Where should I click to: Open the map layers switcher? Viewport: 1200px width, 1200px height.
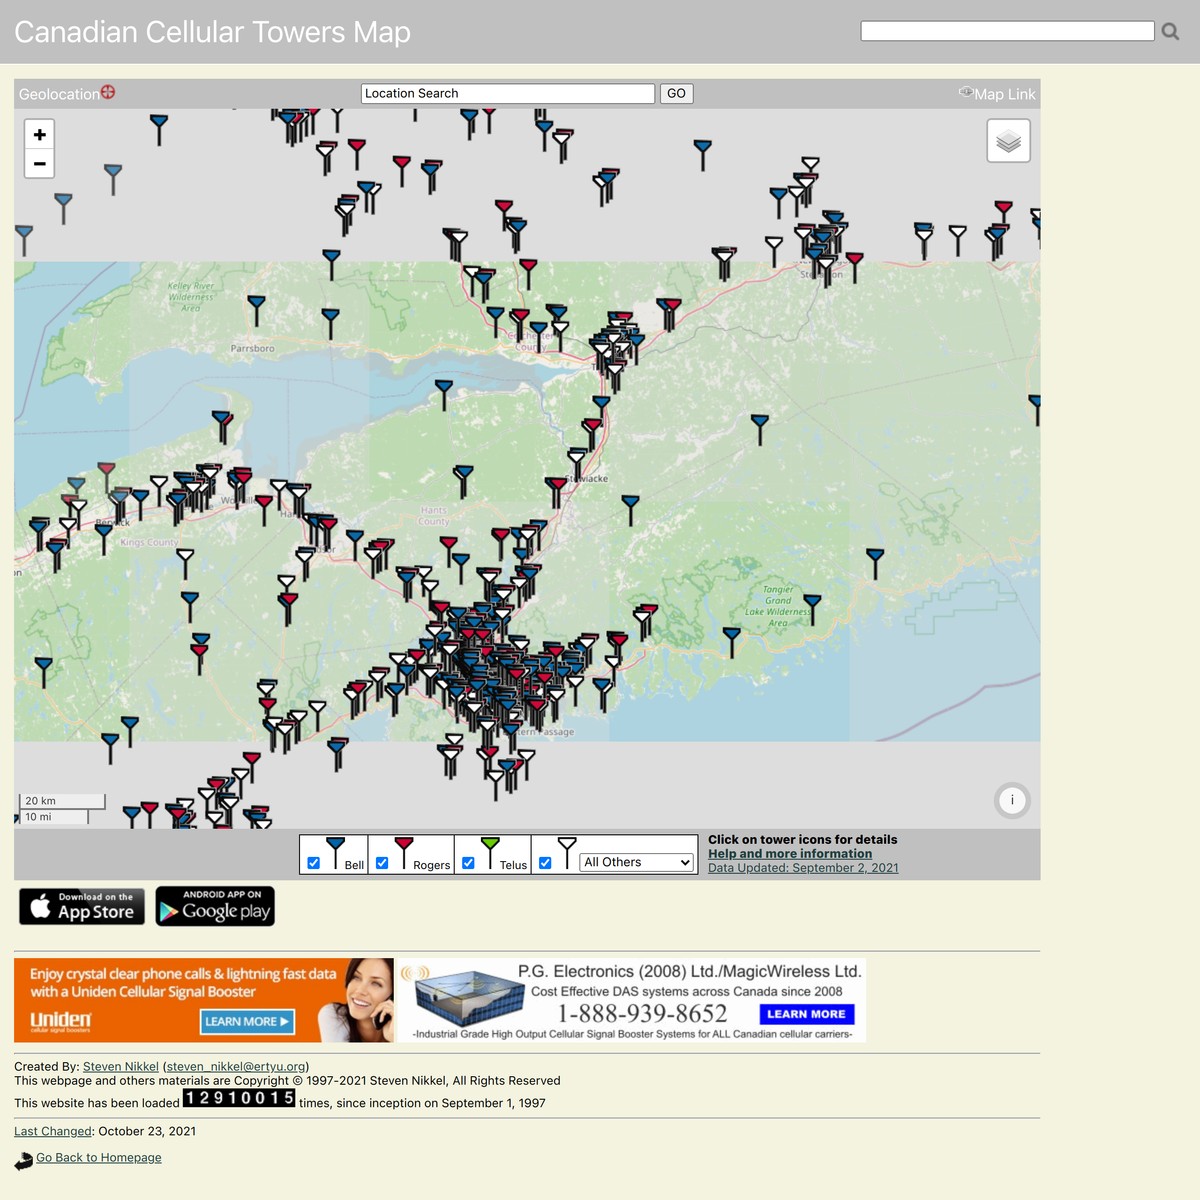(1008, 141)
